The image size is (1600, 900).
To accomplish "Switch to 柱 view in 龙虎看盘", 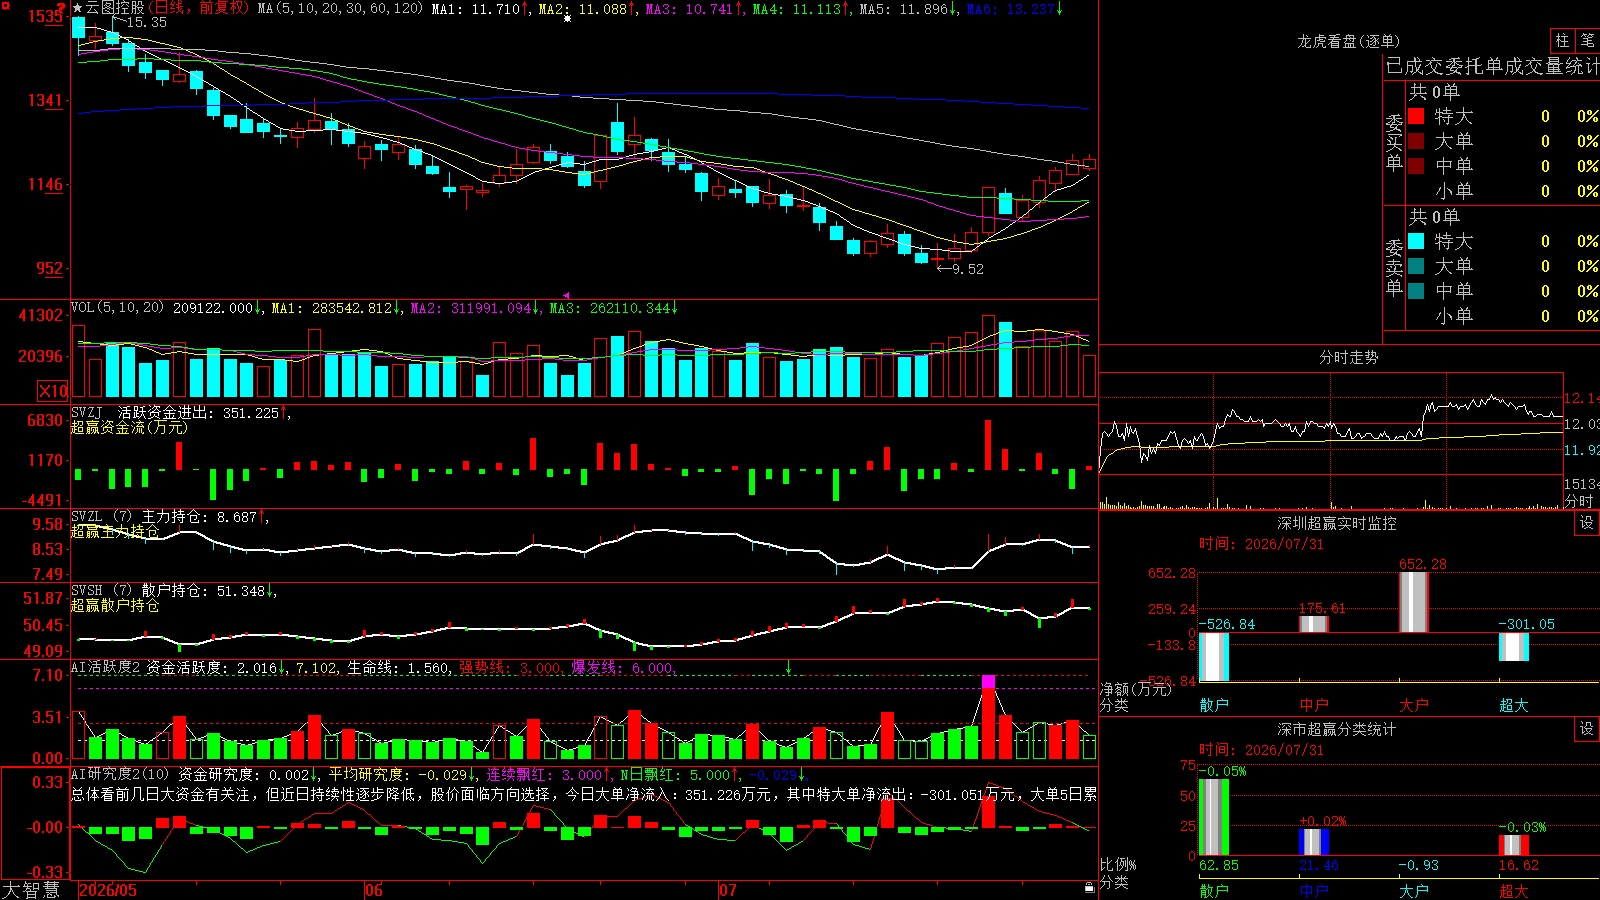I will [1562, 41].
